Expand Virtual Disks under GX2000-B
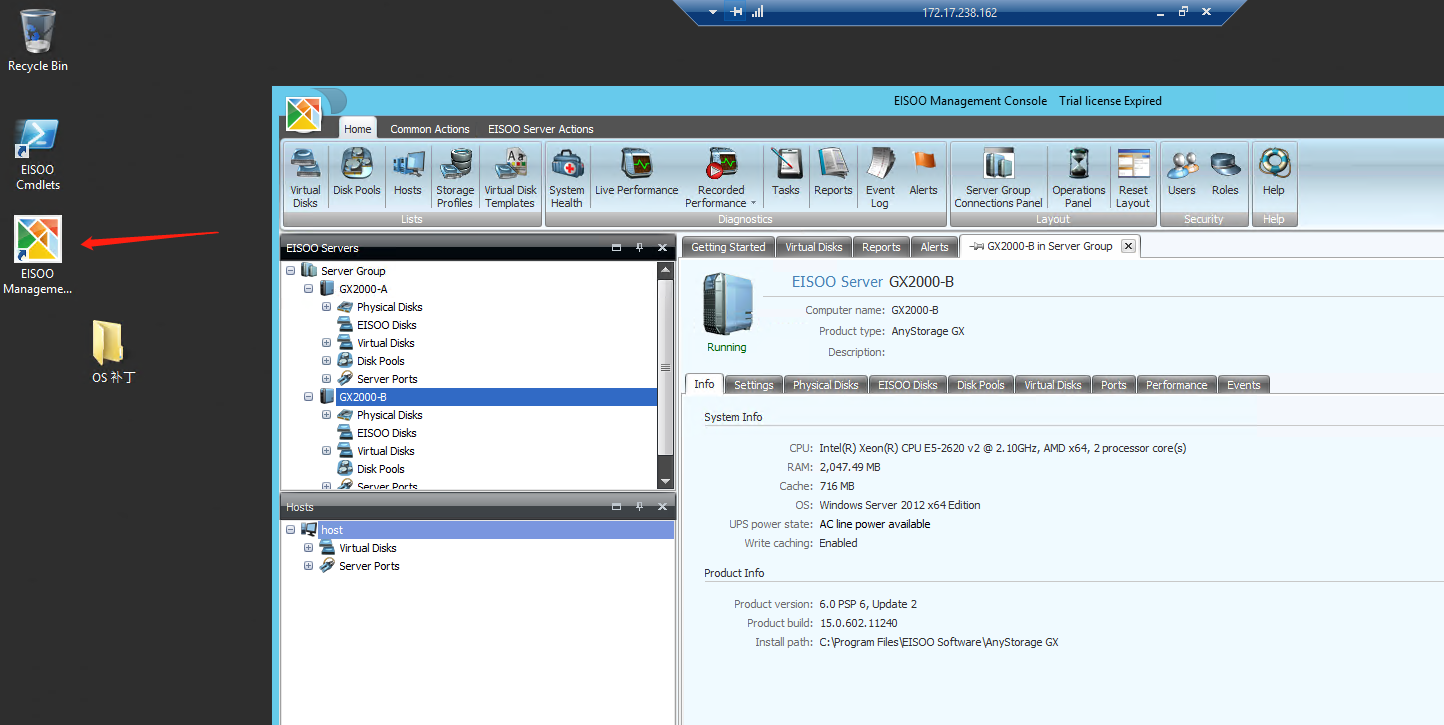This screenshot has width=1444, height=725. tap(326, 451)
